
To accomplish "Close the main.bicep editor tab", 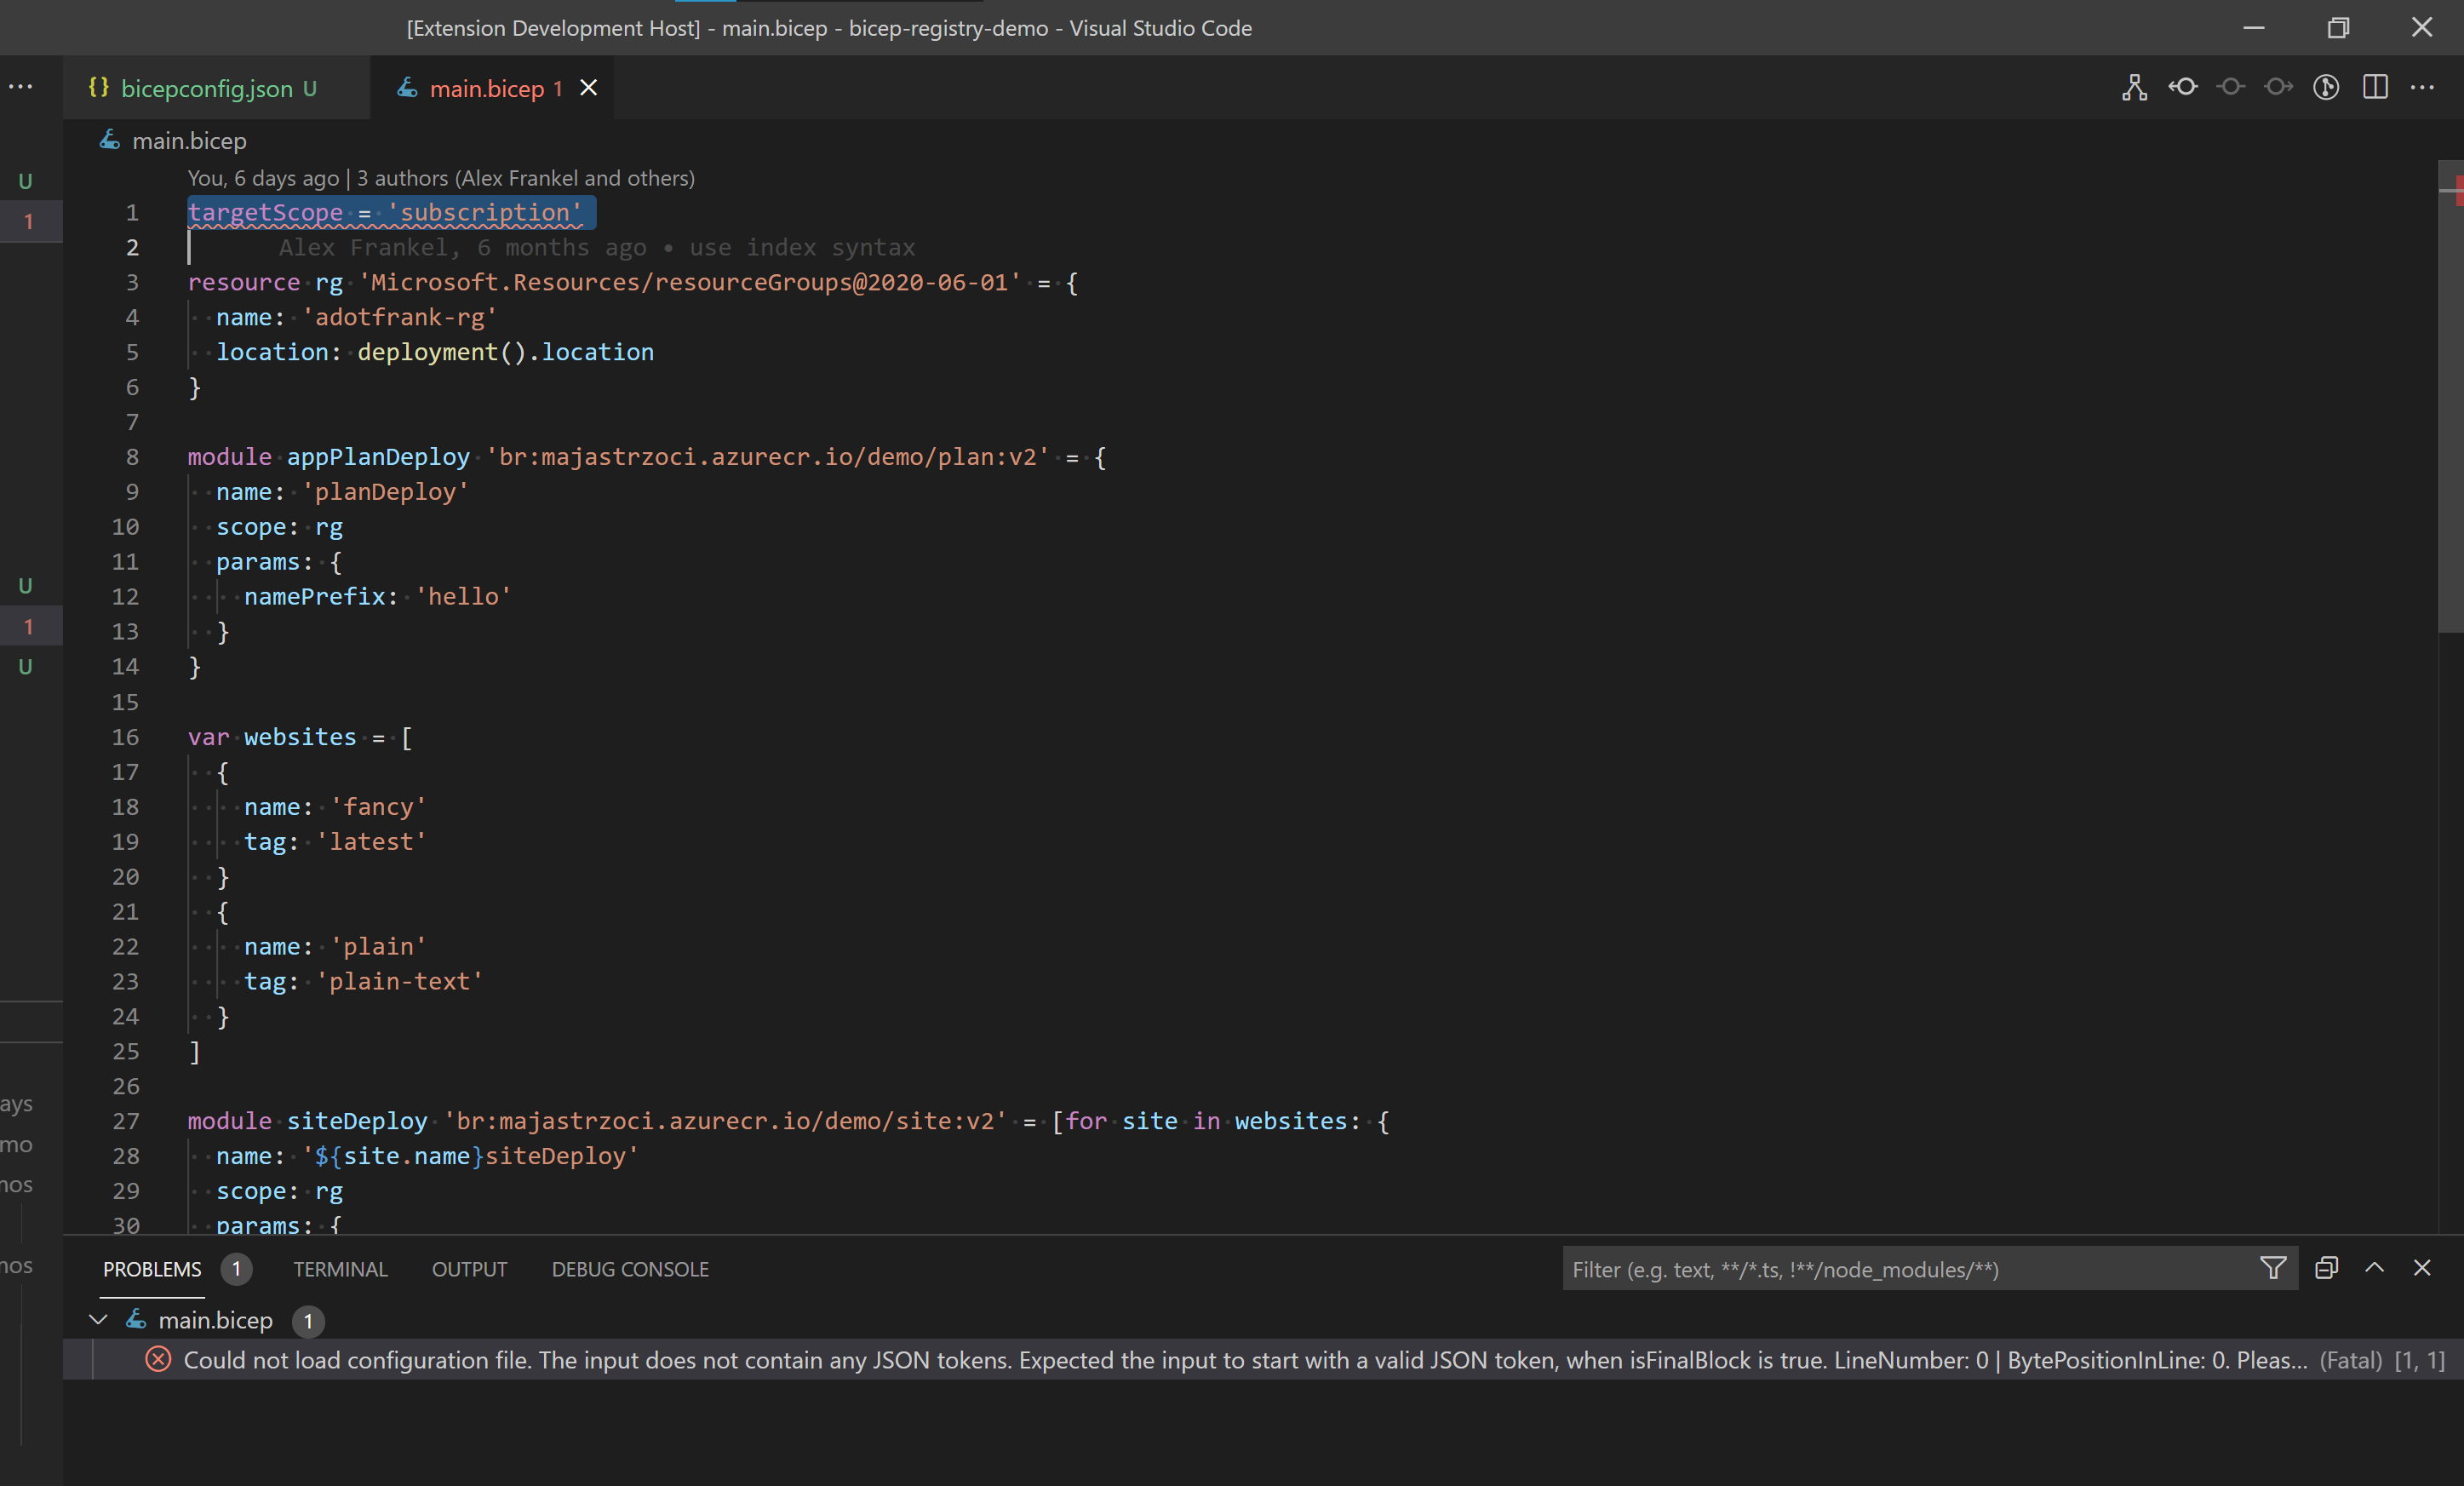I will tap(589, 88).
